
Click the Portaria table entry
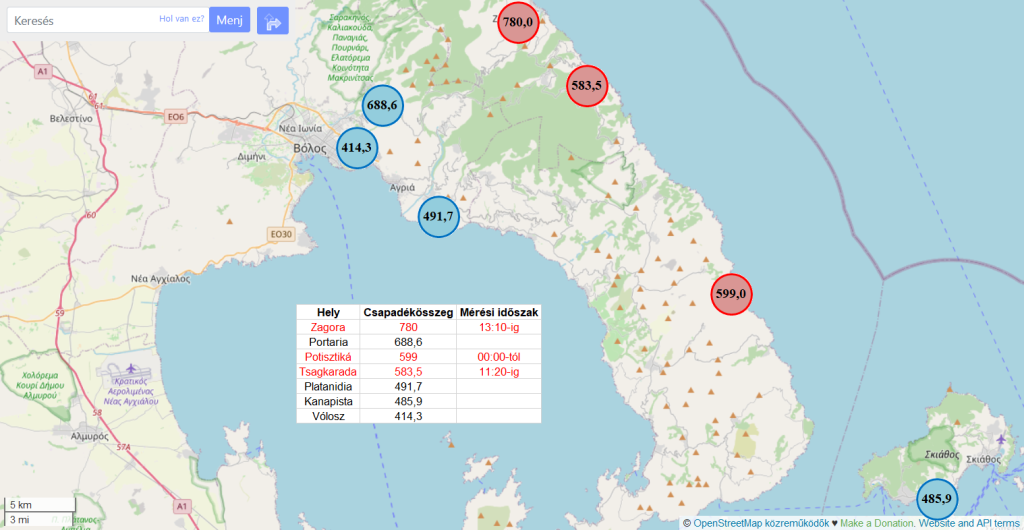pyautogui.click(x=328, y=342)
